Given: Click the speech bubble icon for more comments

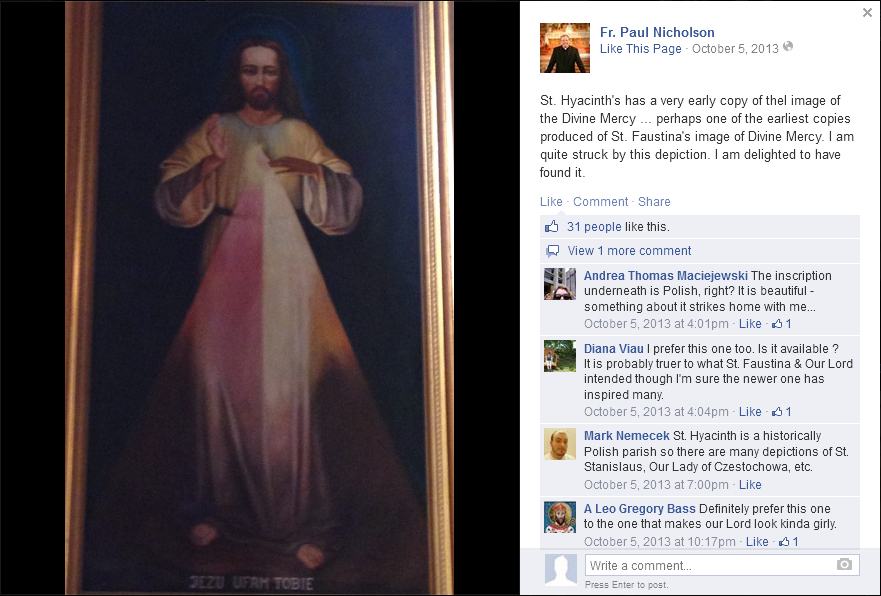Looking at the screenshot, I should (x=553, y=251).
